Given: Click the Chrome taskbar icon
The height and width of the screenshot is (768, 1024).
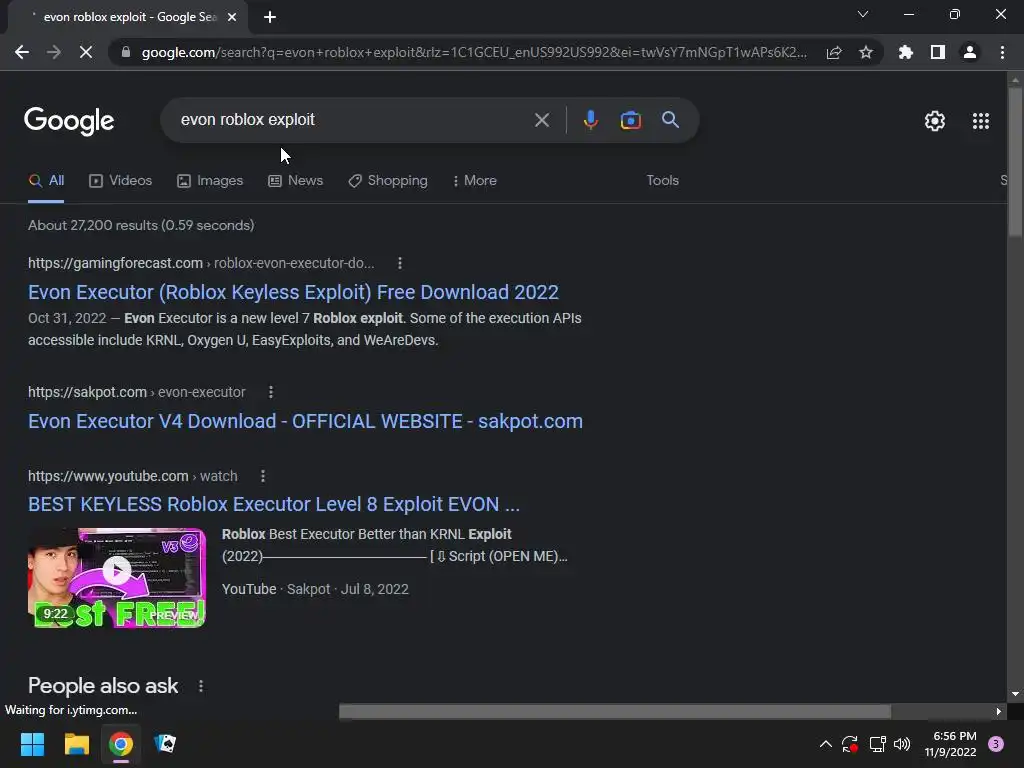Looking at the screenshot, I should (x=121, y=744).
